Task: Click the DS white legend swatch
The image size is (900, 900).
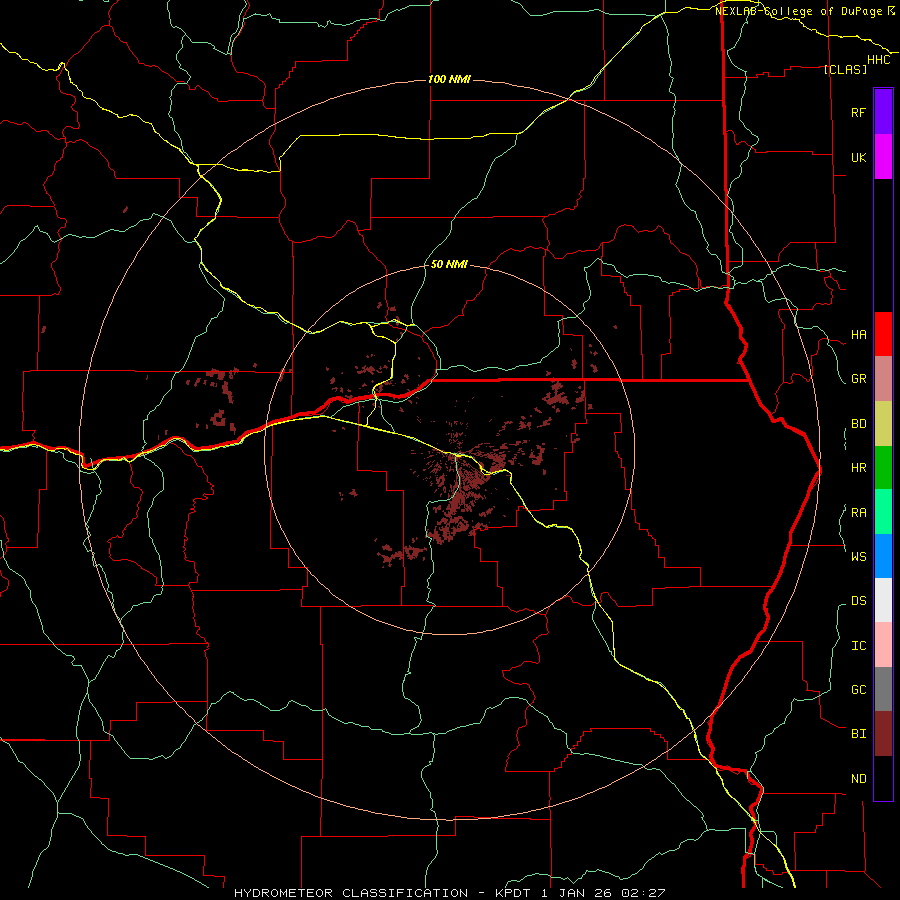Action: pos(883,600)
